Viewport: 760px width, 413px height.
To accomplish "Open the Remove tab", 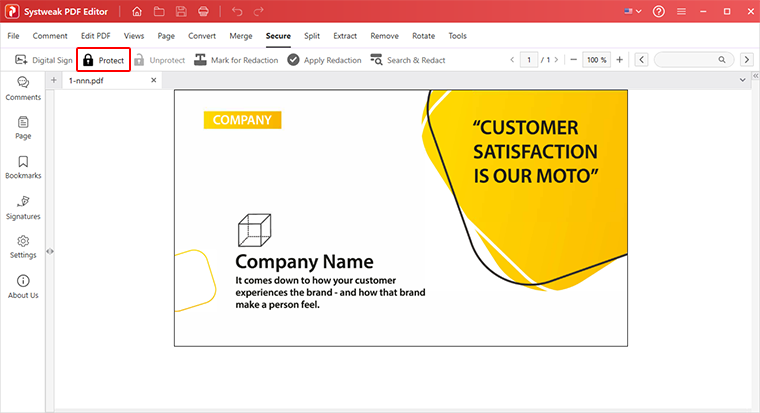I will 384,36.
